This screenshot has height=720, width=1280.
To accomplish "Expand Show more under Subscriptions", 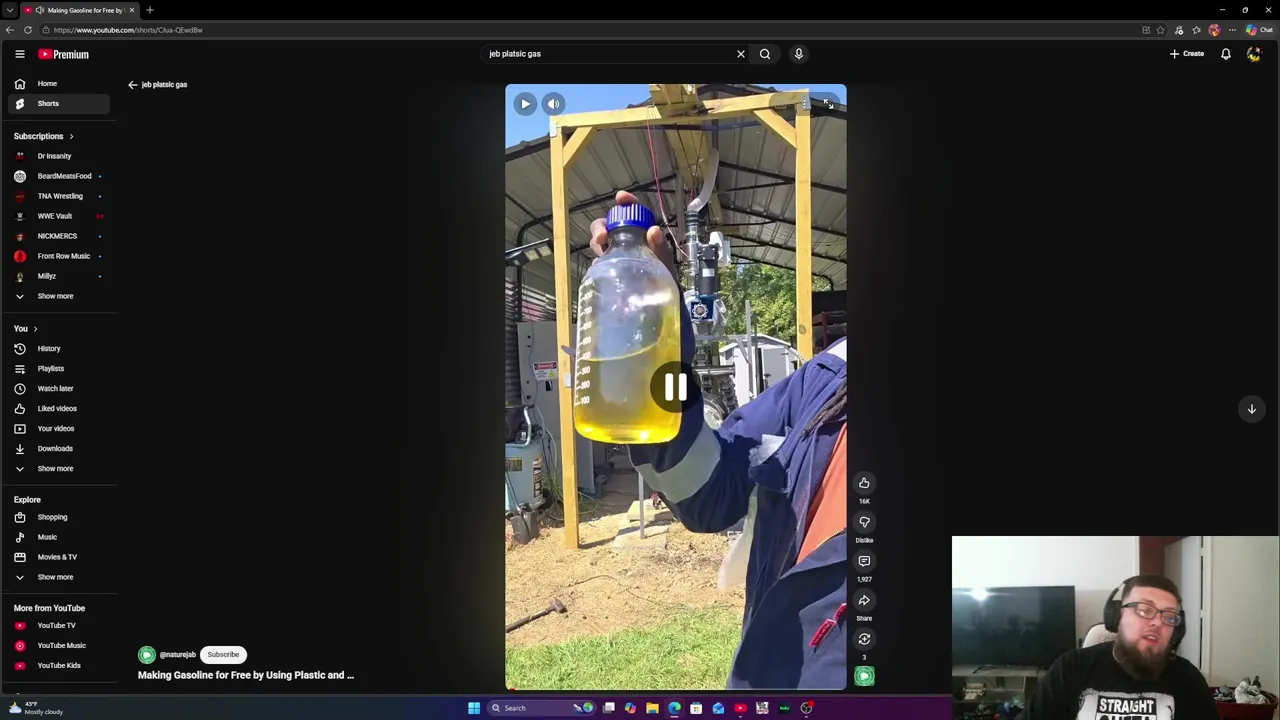I will tap(60, 296).
